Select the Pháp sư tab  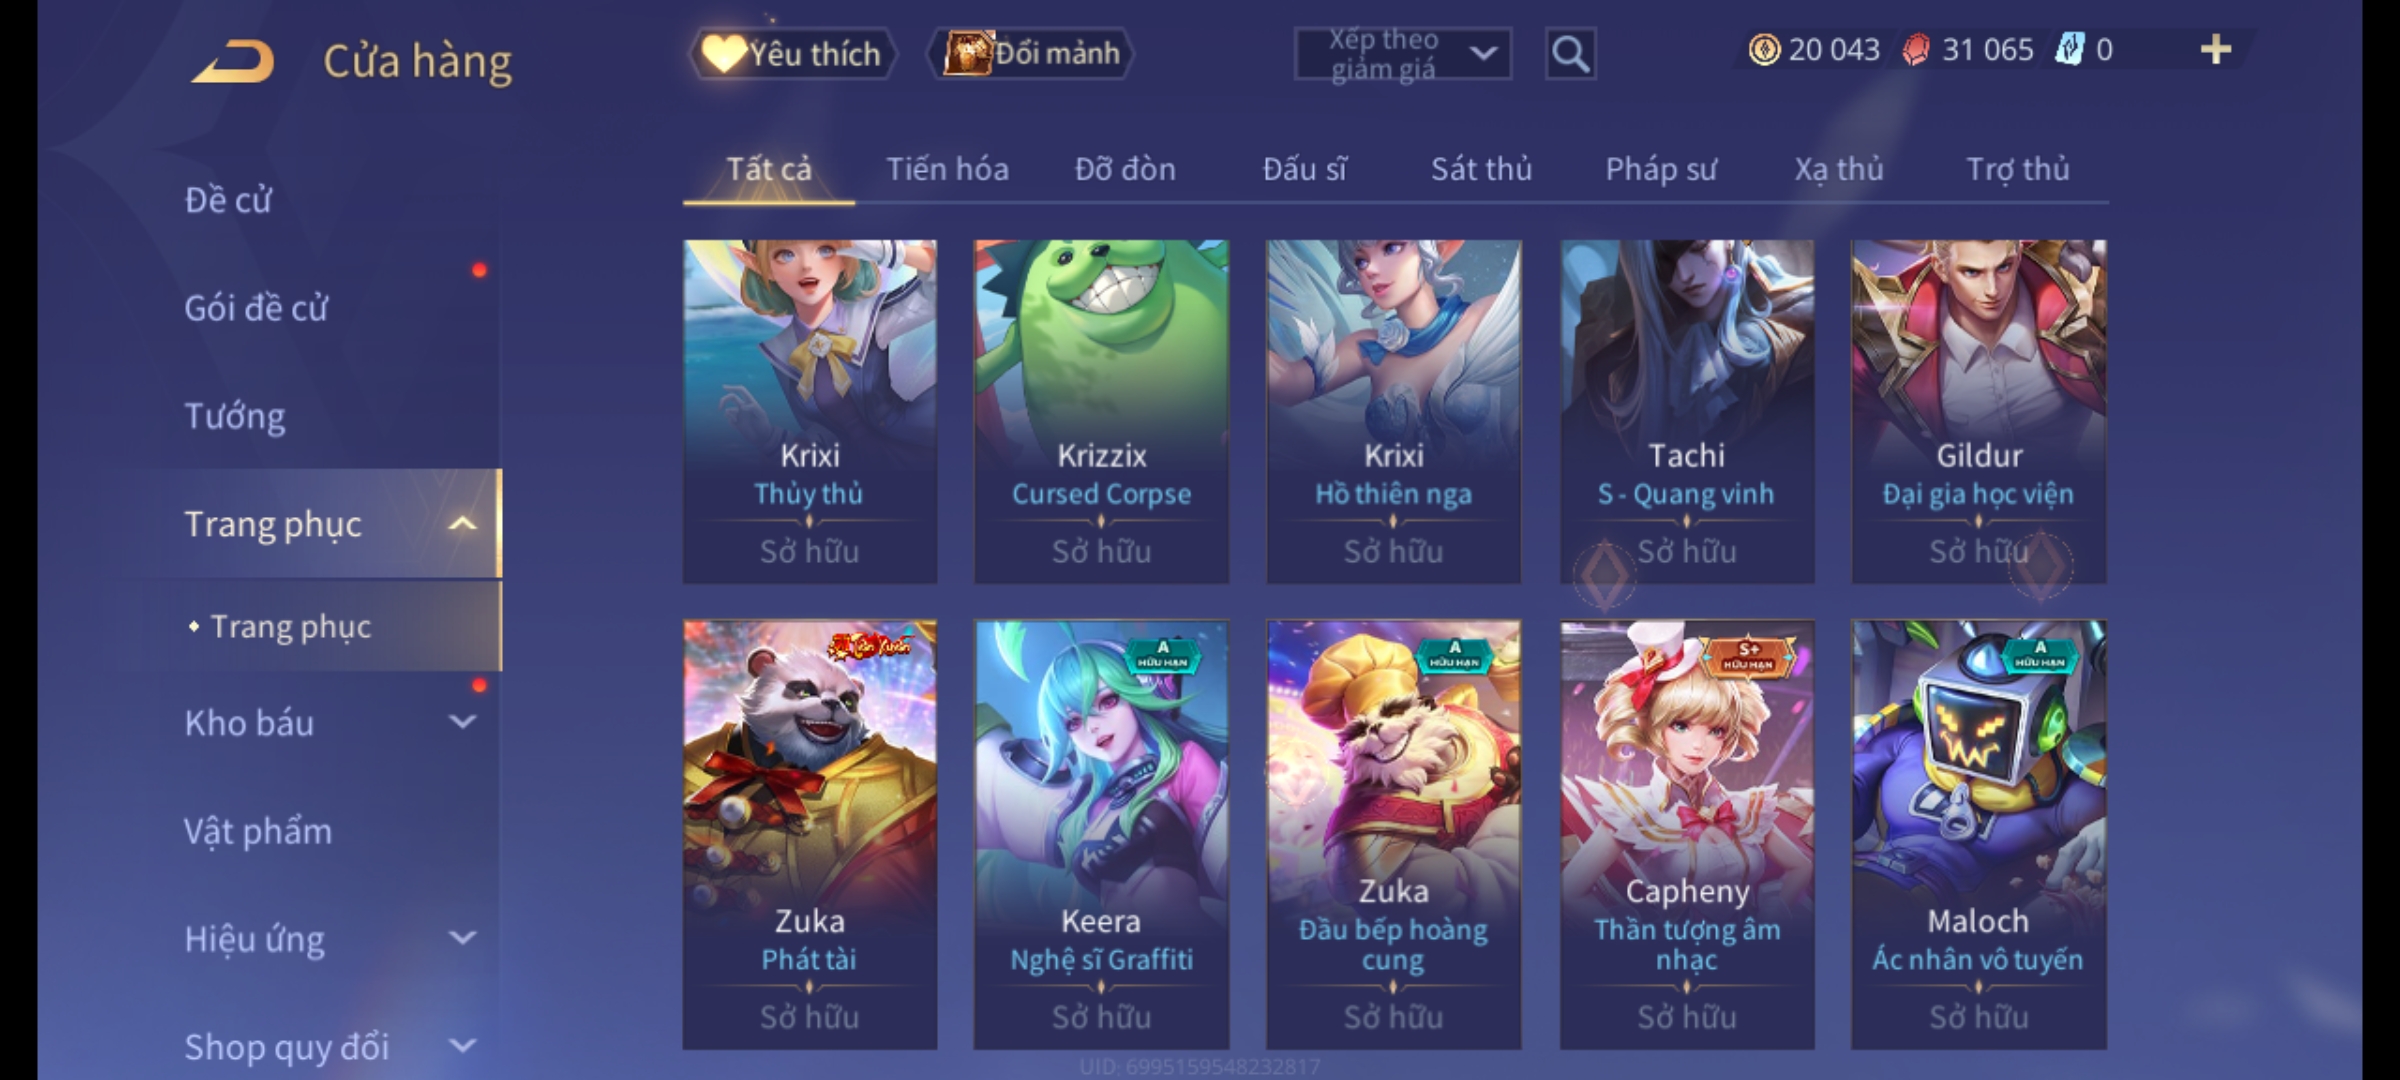click(1661, 169)
